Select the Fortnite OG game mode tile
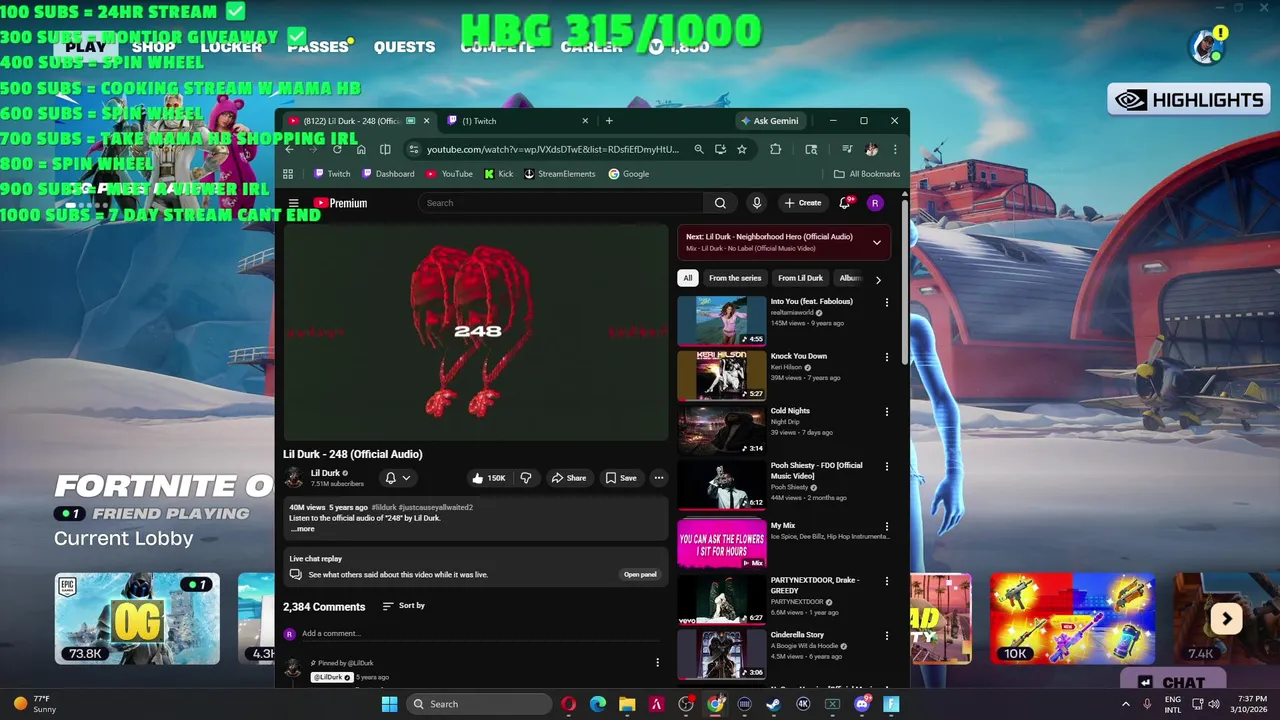 tap(137, 619)
